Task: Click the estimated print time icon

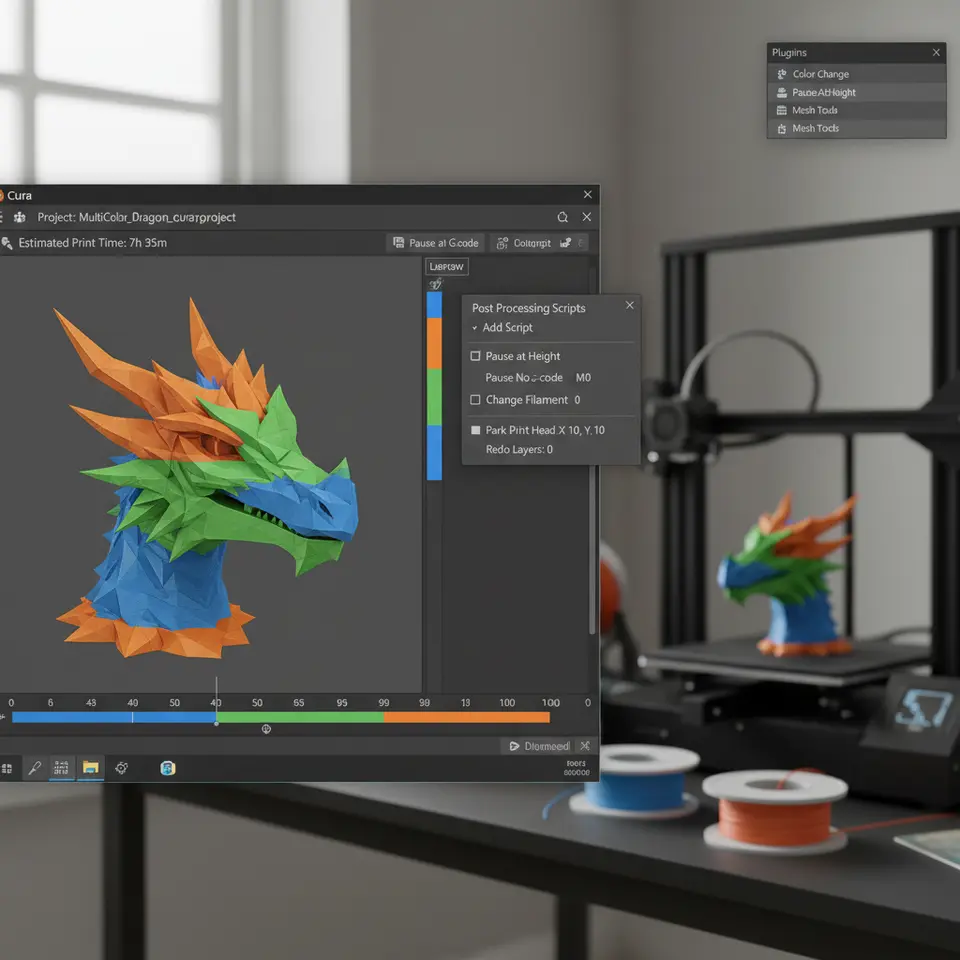Action: pyautogui.click(x=7, y=243)
